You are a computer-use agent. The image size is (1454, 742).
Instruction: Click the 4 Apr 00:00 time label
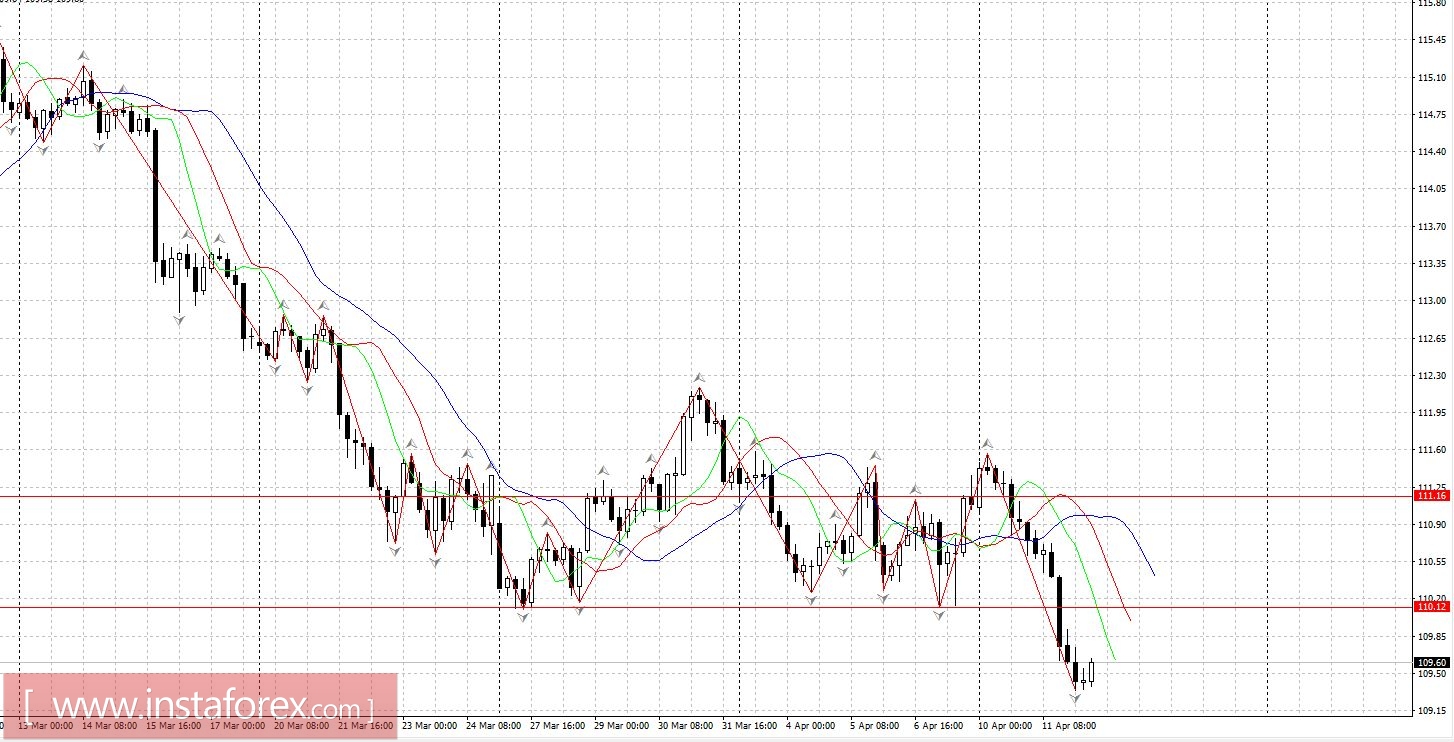(x=812, y=725)
